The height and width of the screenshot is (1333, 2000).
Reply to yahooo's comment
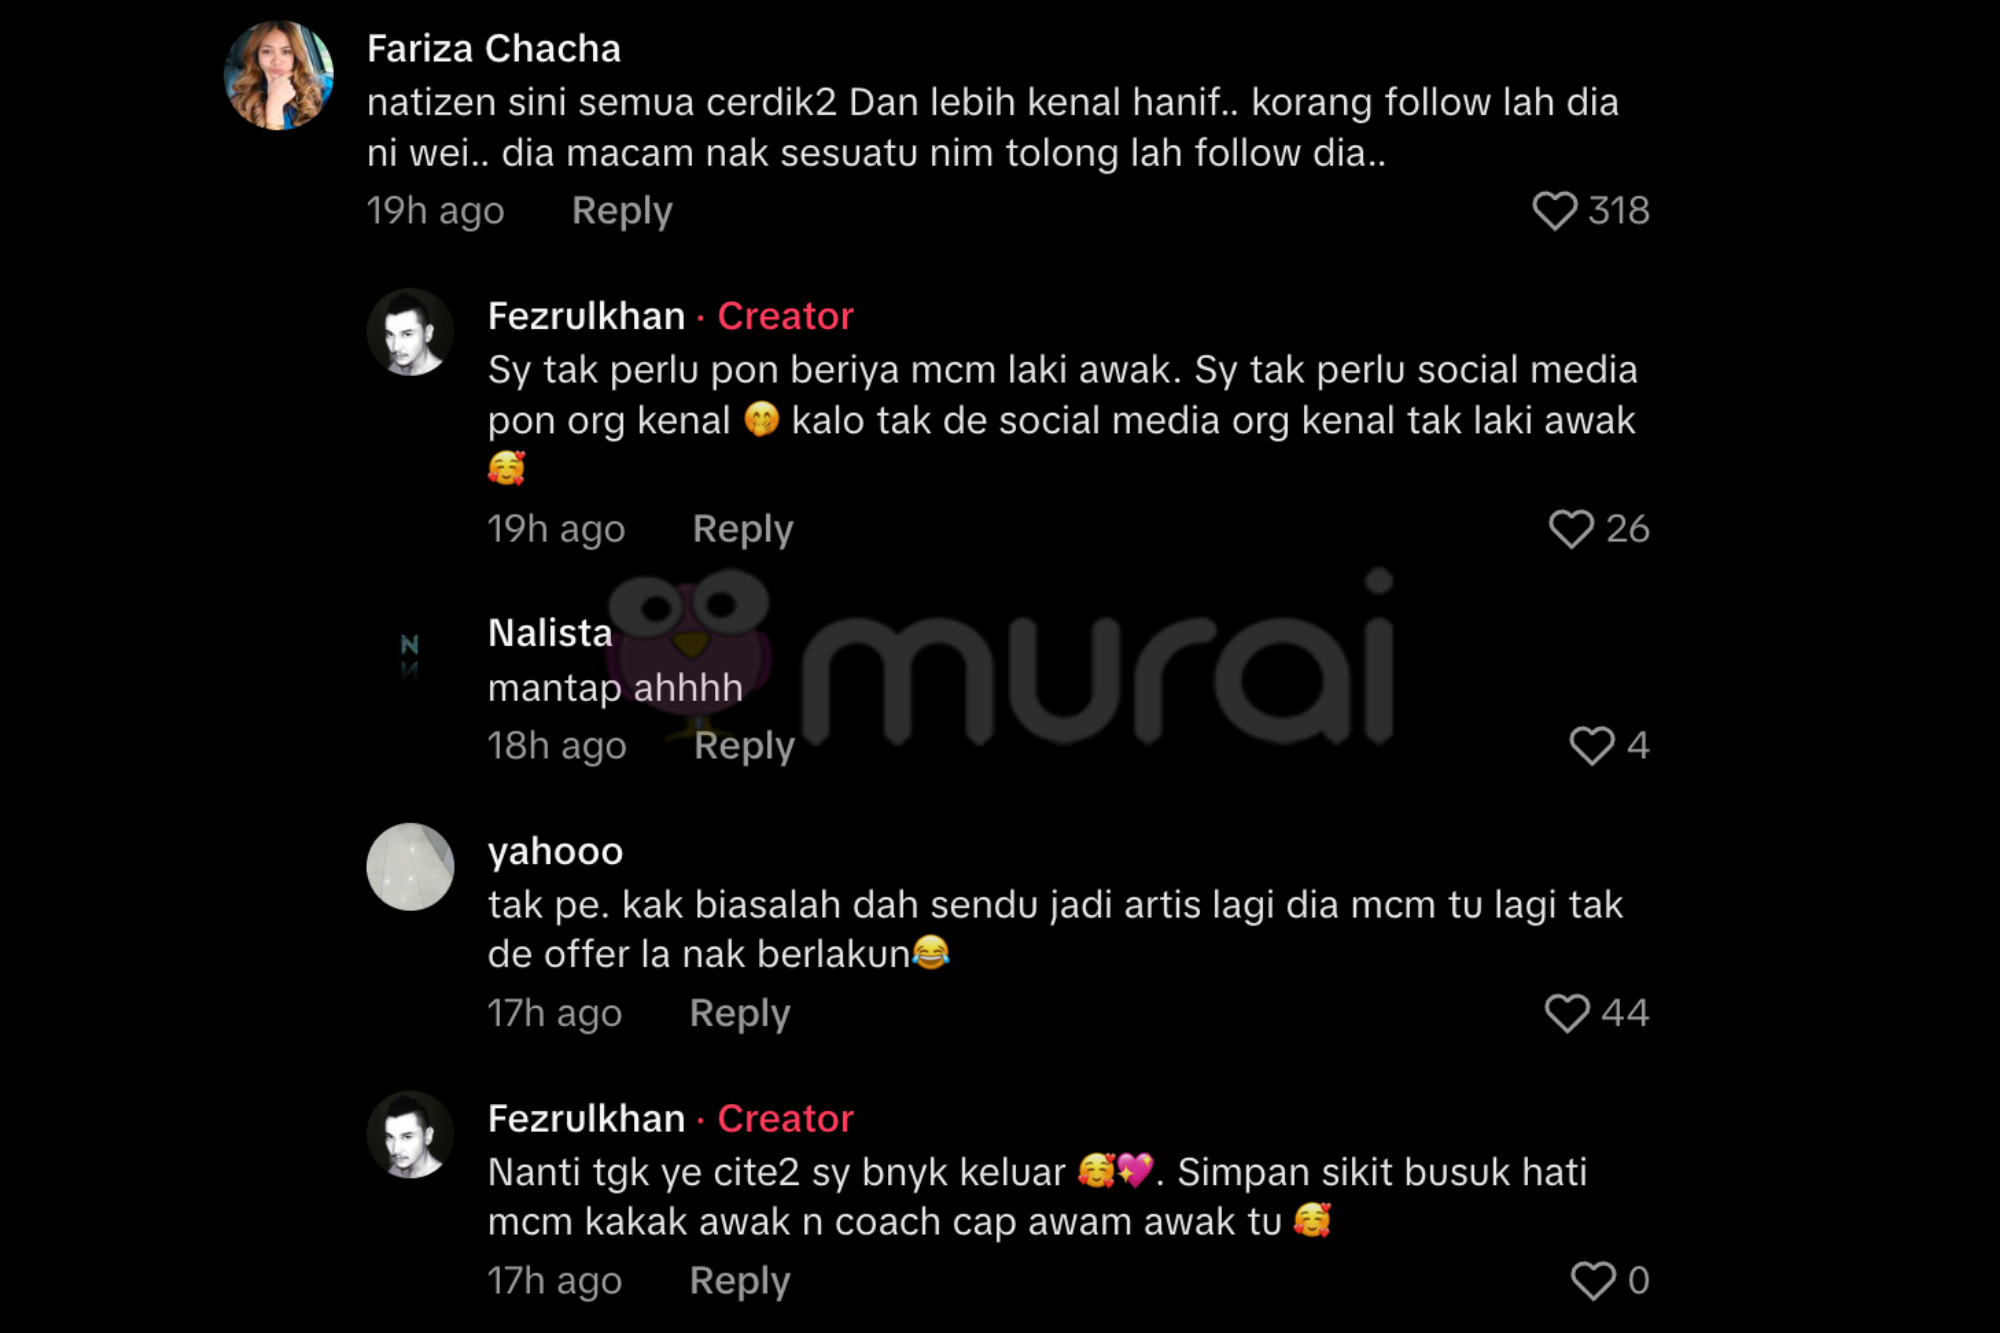[x=740, y=1013]
